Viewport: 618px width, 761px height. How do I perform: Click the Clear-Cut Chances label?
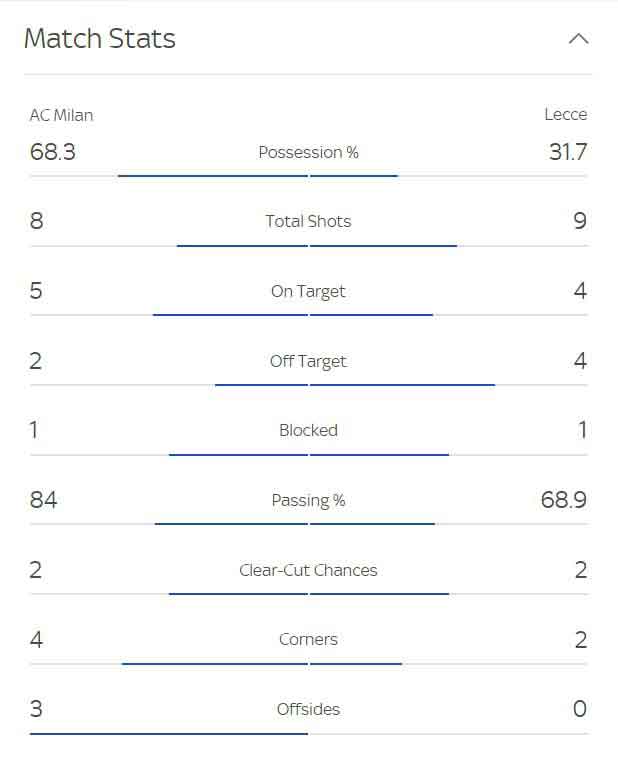point(308,570)
